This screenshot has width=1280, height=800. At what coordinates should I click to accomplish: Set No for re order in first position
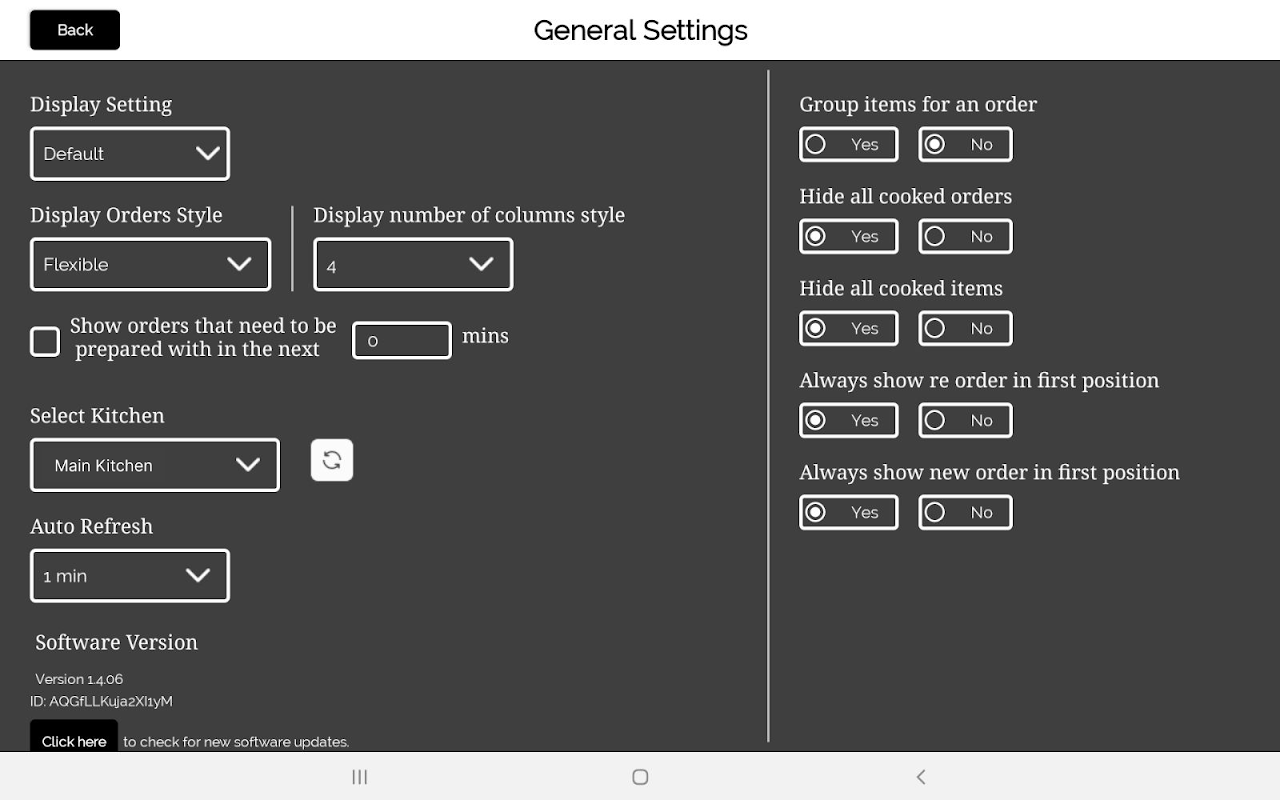point(965,420)
